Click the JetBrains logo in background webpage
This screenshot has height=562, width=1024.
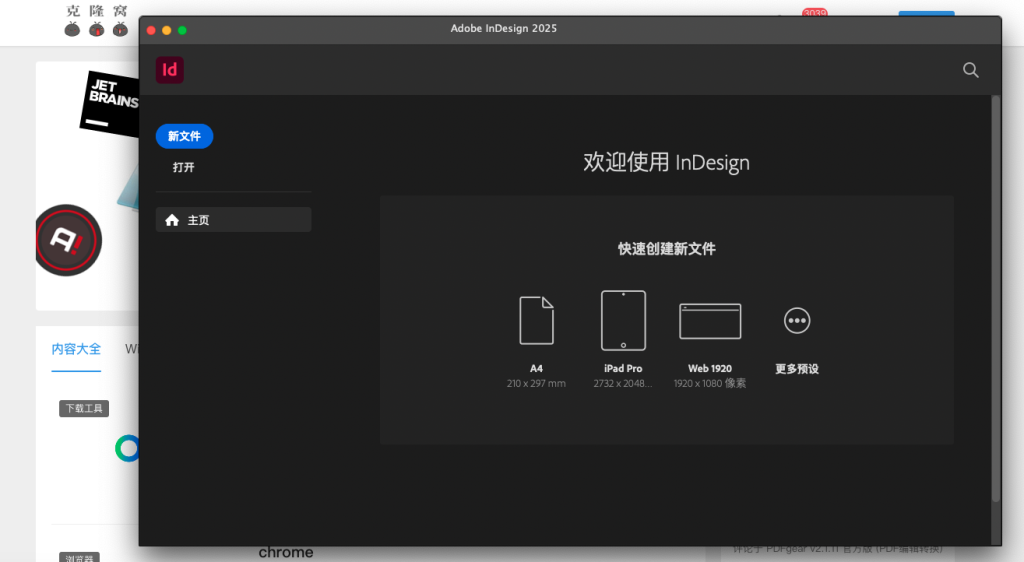click(110, 103)
